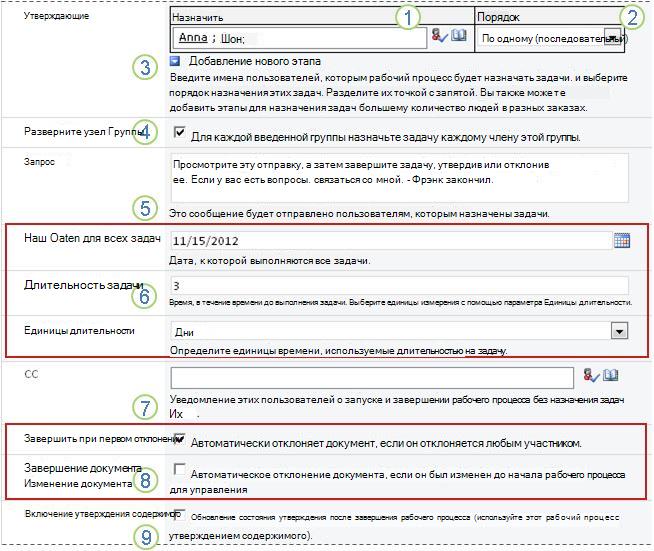Open the Порядок order dropdown
This screenshot has height=551, width=654.
(613, 38)
